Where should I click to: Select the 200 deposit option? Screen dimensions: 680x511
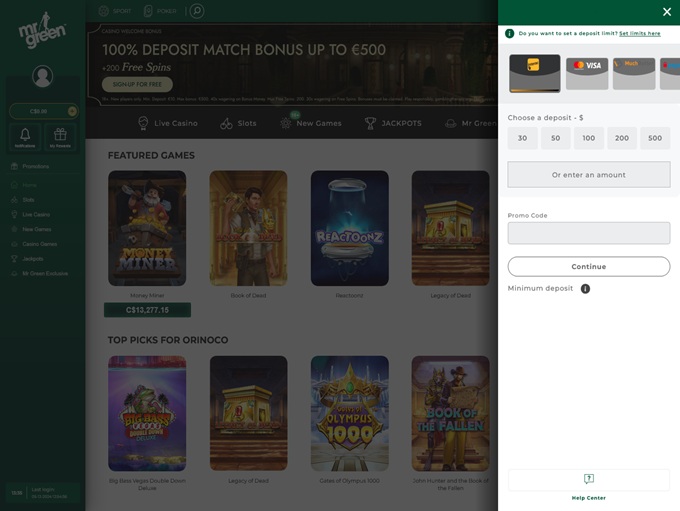click(x=622, y=138)
